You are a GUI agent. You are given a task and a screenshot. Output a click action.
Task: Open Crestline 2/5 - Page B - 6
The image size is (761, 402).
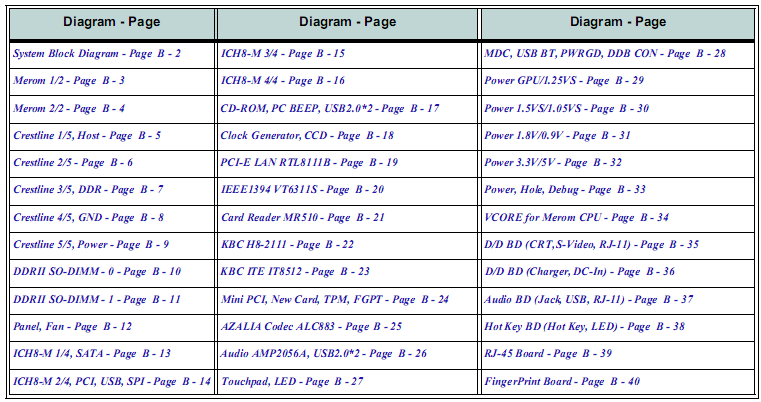[x=73, y=163]
